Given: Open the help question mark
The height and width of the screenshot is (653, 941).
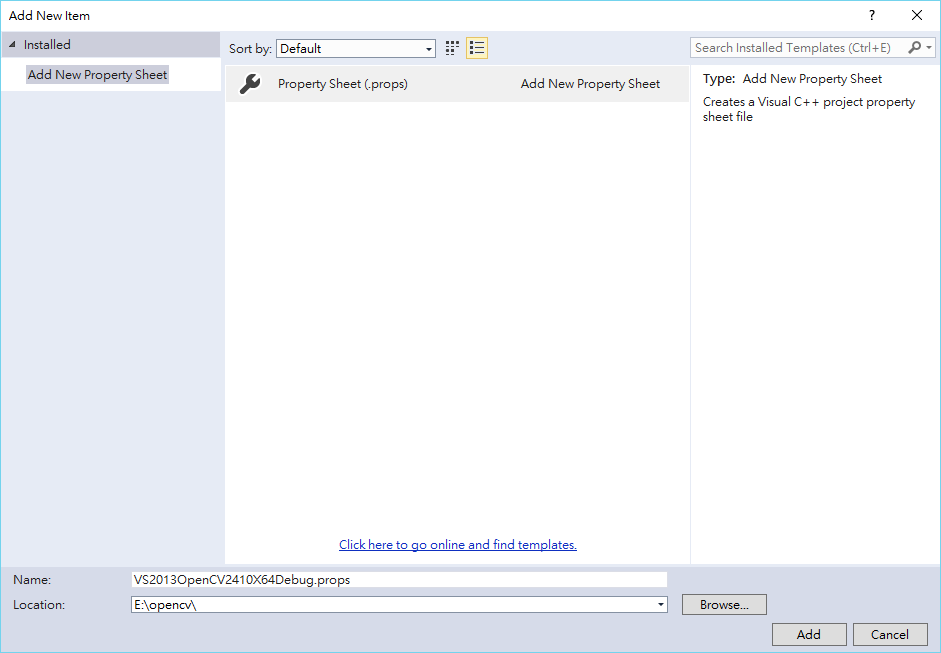Looking at the screenshot, I should pyautogui.click(x=872, y=16).
